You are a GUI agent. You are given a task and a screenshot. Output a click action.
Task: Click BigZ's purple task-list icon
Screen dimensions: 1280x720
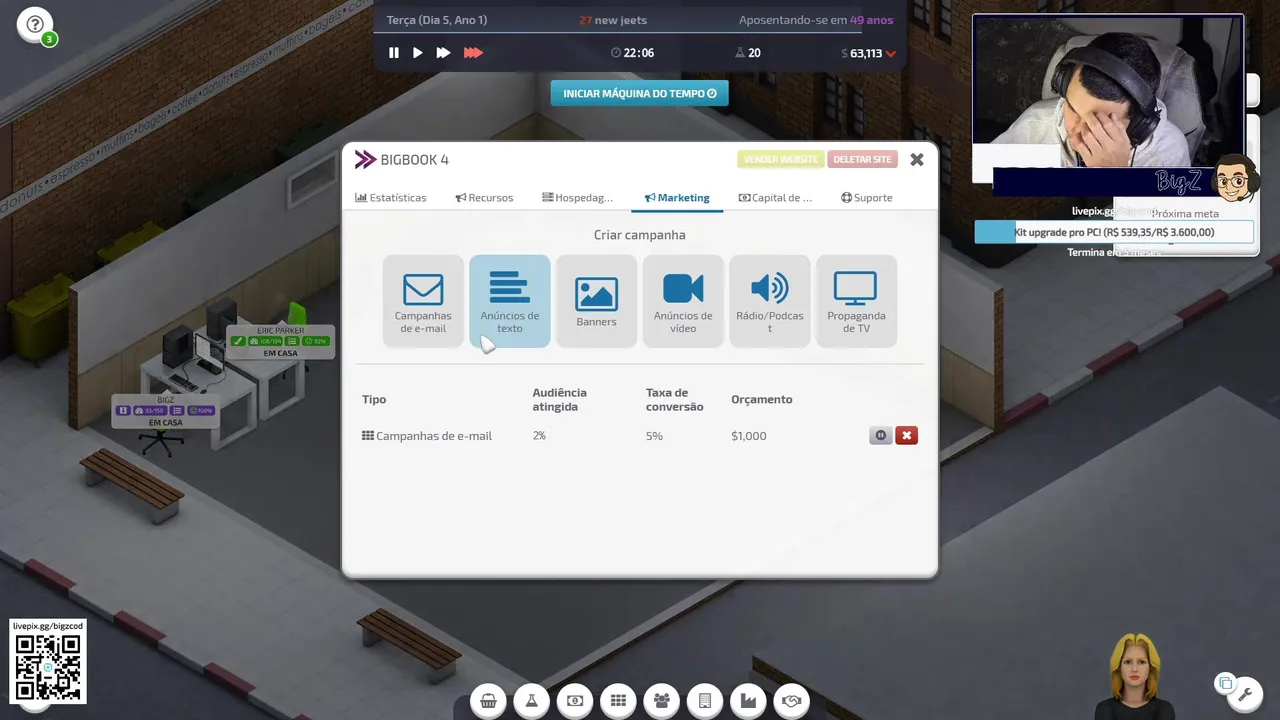pos(177,410)
